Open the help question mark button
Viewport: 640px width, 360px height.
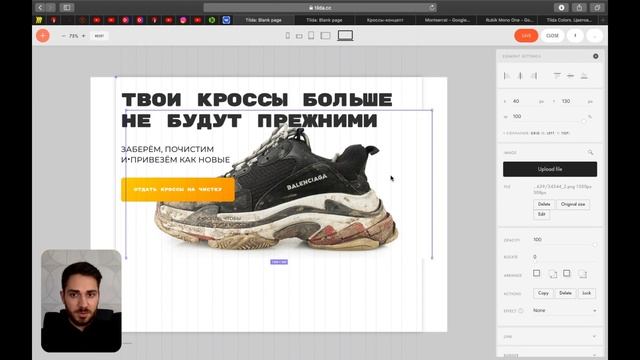[575, 36]
